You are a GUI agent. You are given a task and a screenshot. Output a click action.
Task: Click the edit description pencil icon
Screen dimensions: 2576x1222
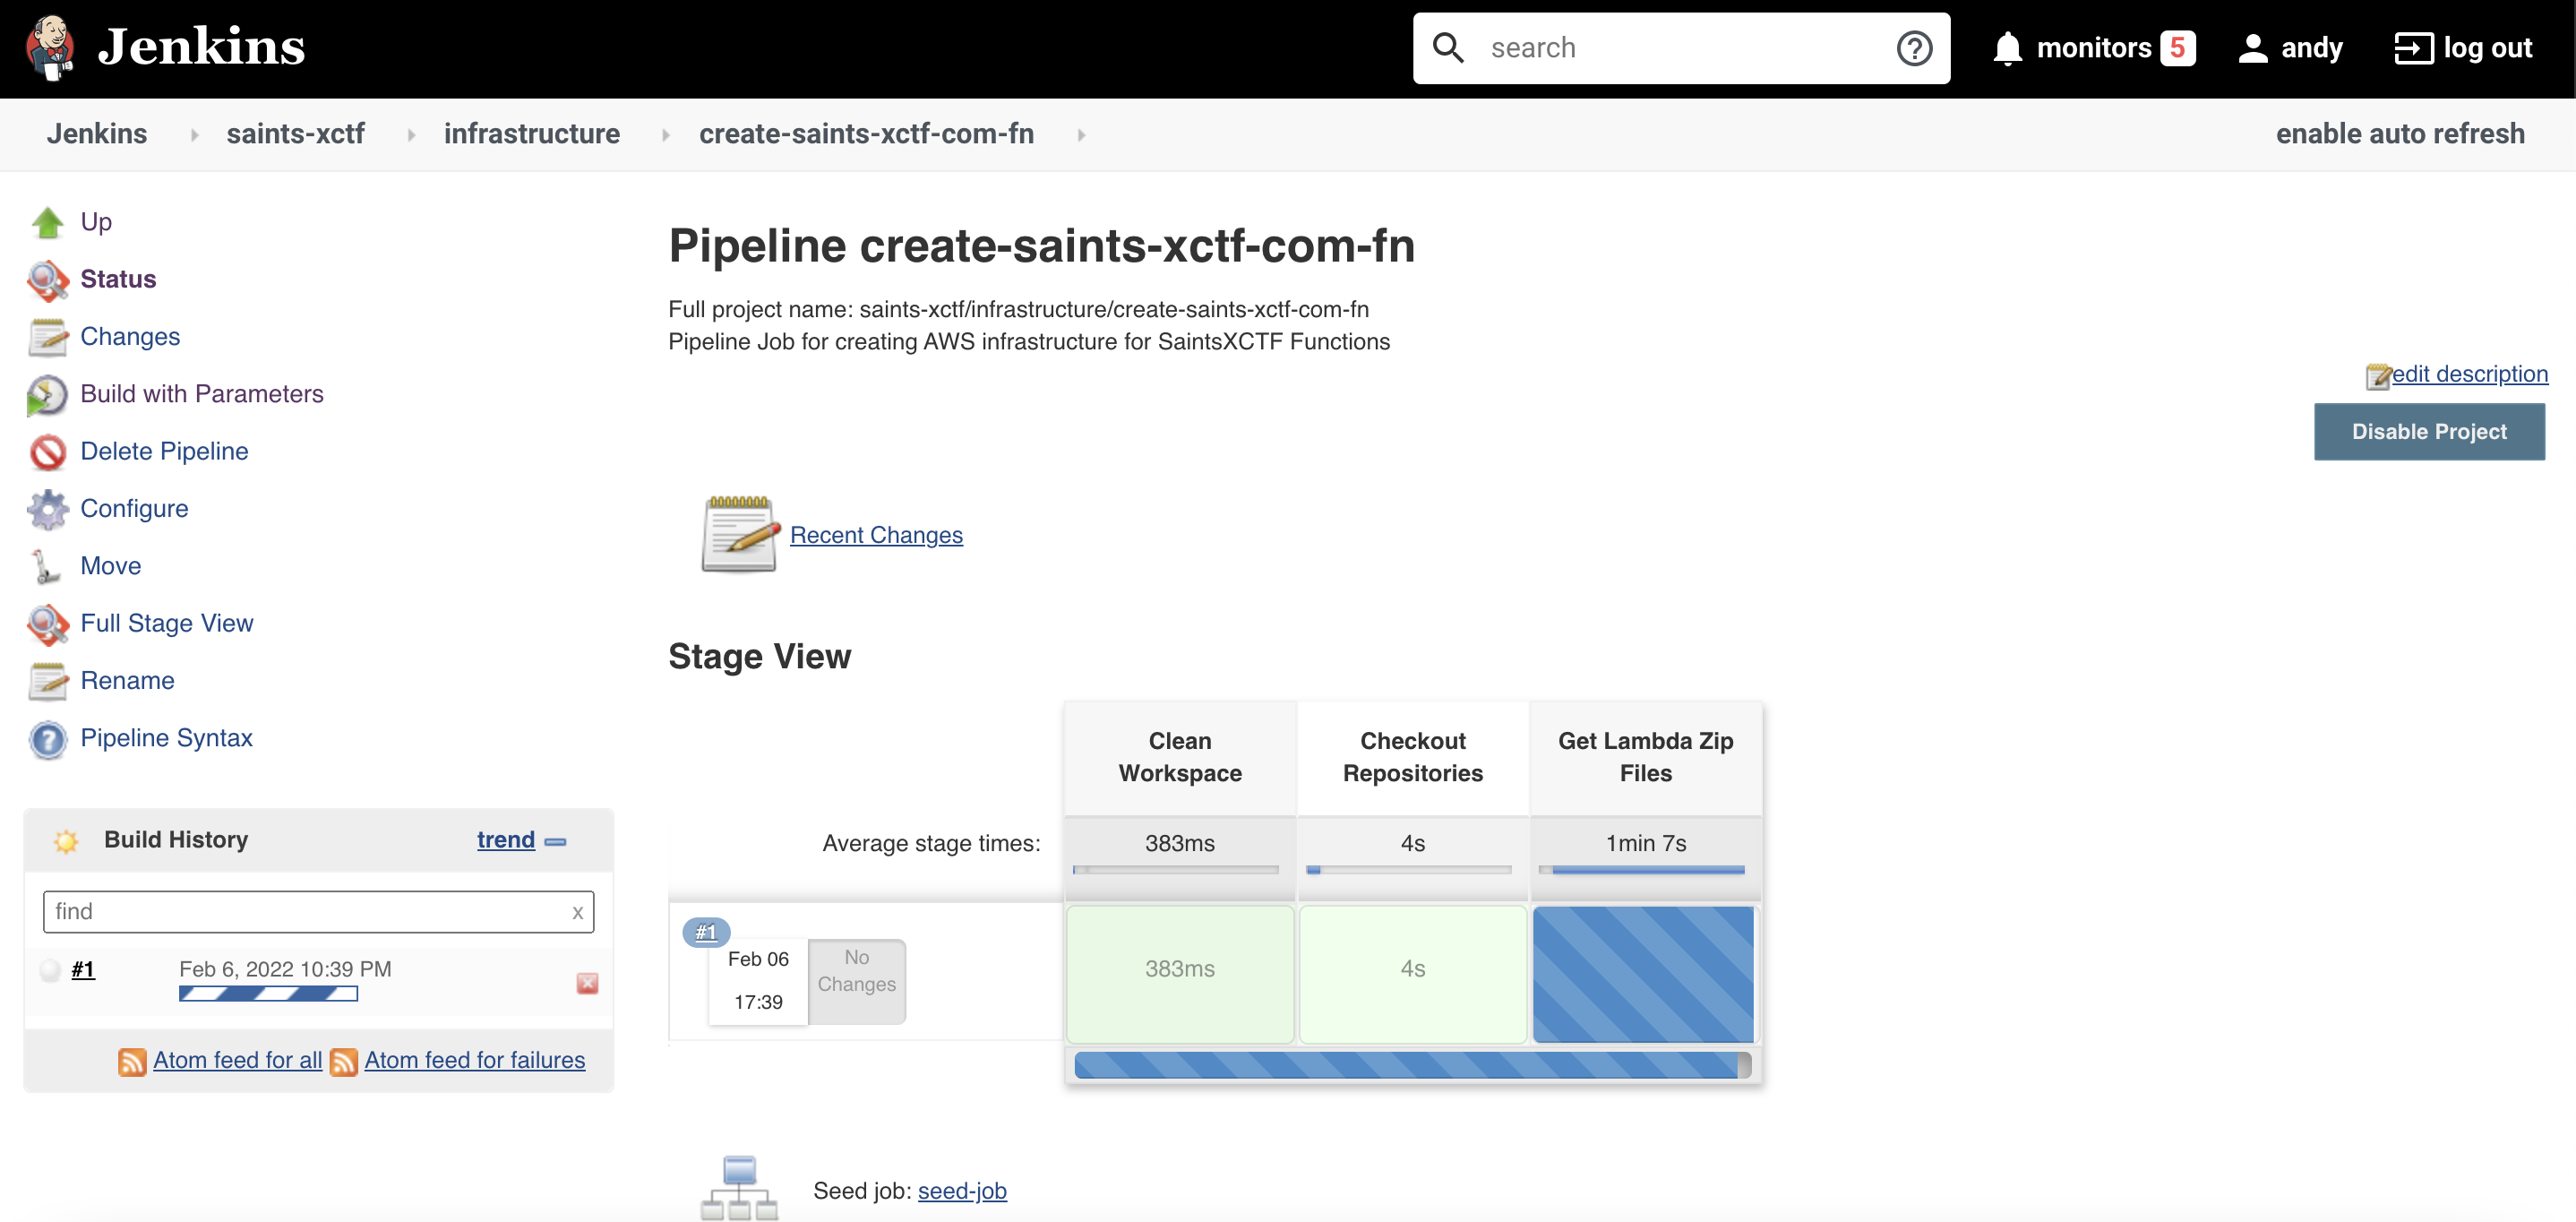click(2377, 376)
